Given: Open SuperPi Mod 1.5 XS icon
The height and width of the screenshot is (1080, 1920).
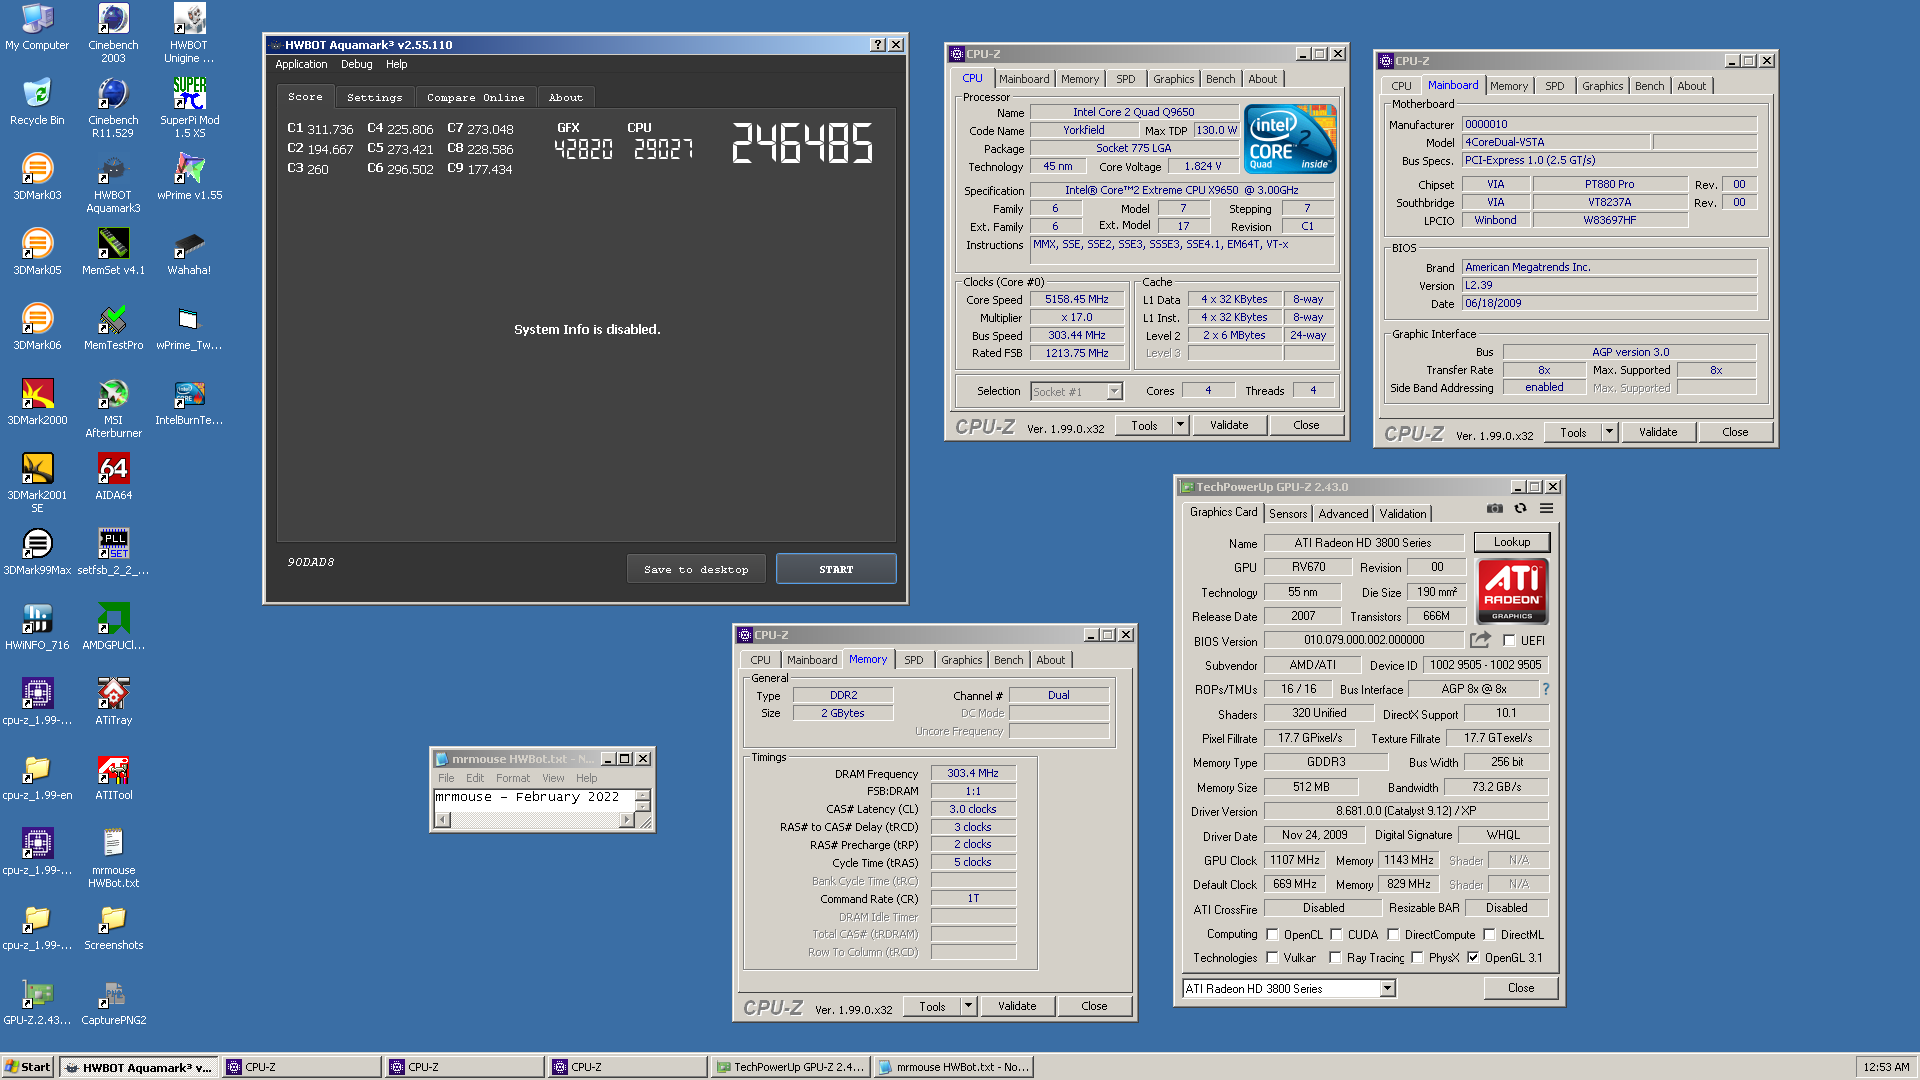Looking at the screenshot, I should pos(189,107).
